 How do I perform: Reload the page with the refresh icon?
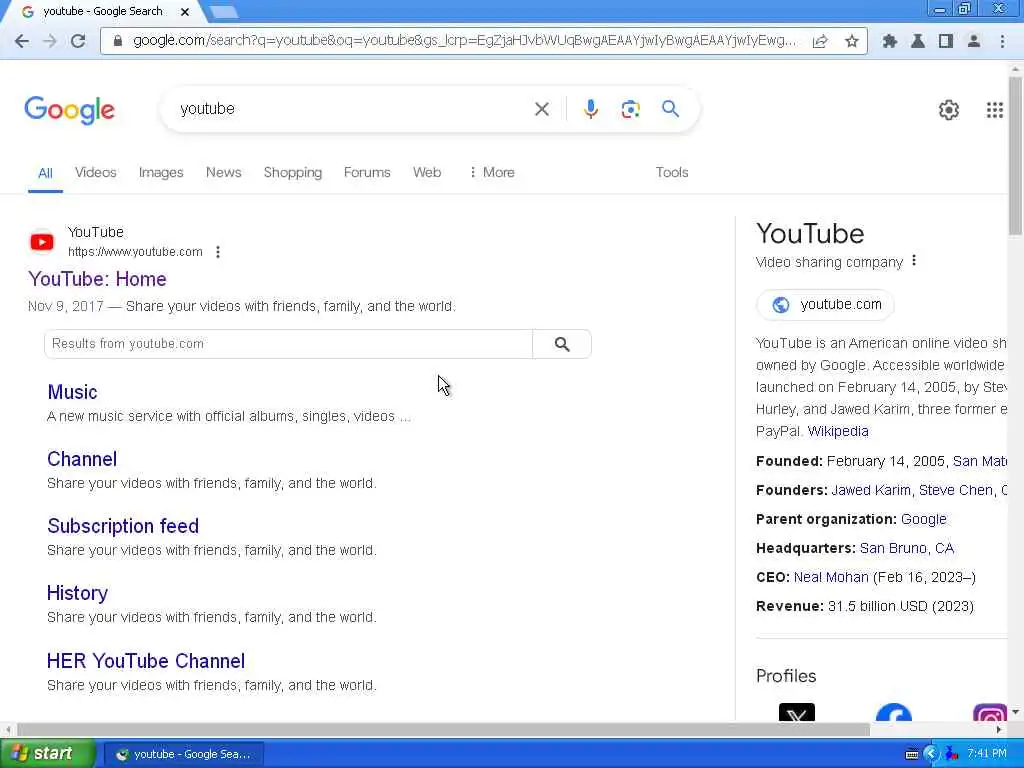[x=78, y=41]
